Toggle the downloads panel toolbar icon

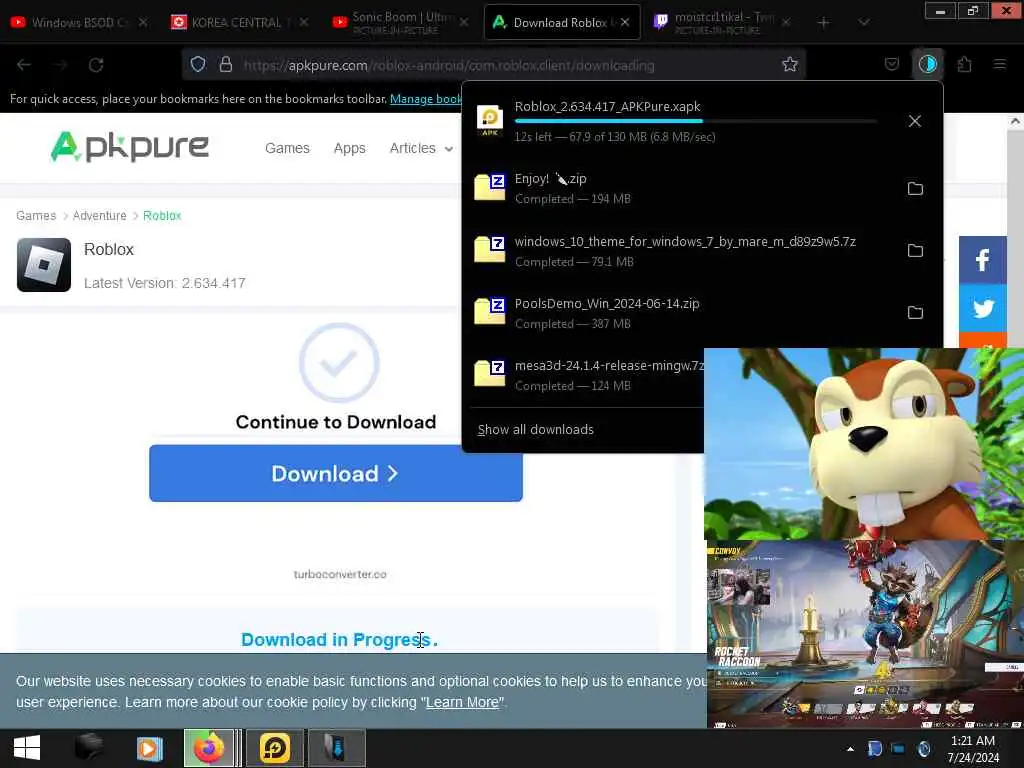coord(927,64)
